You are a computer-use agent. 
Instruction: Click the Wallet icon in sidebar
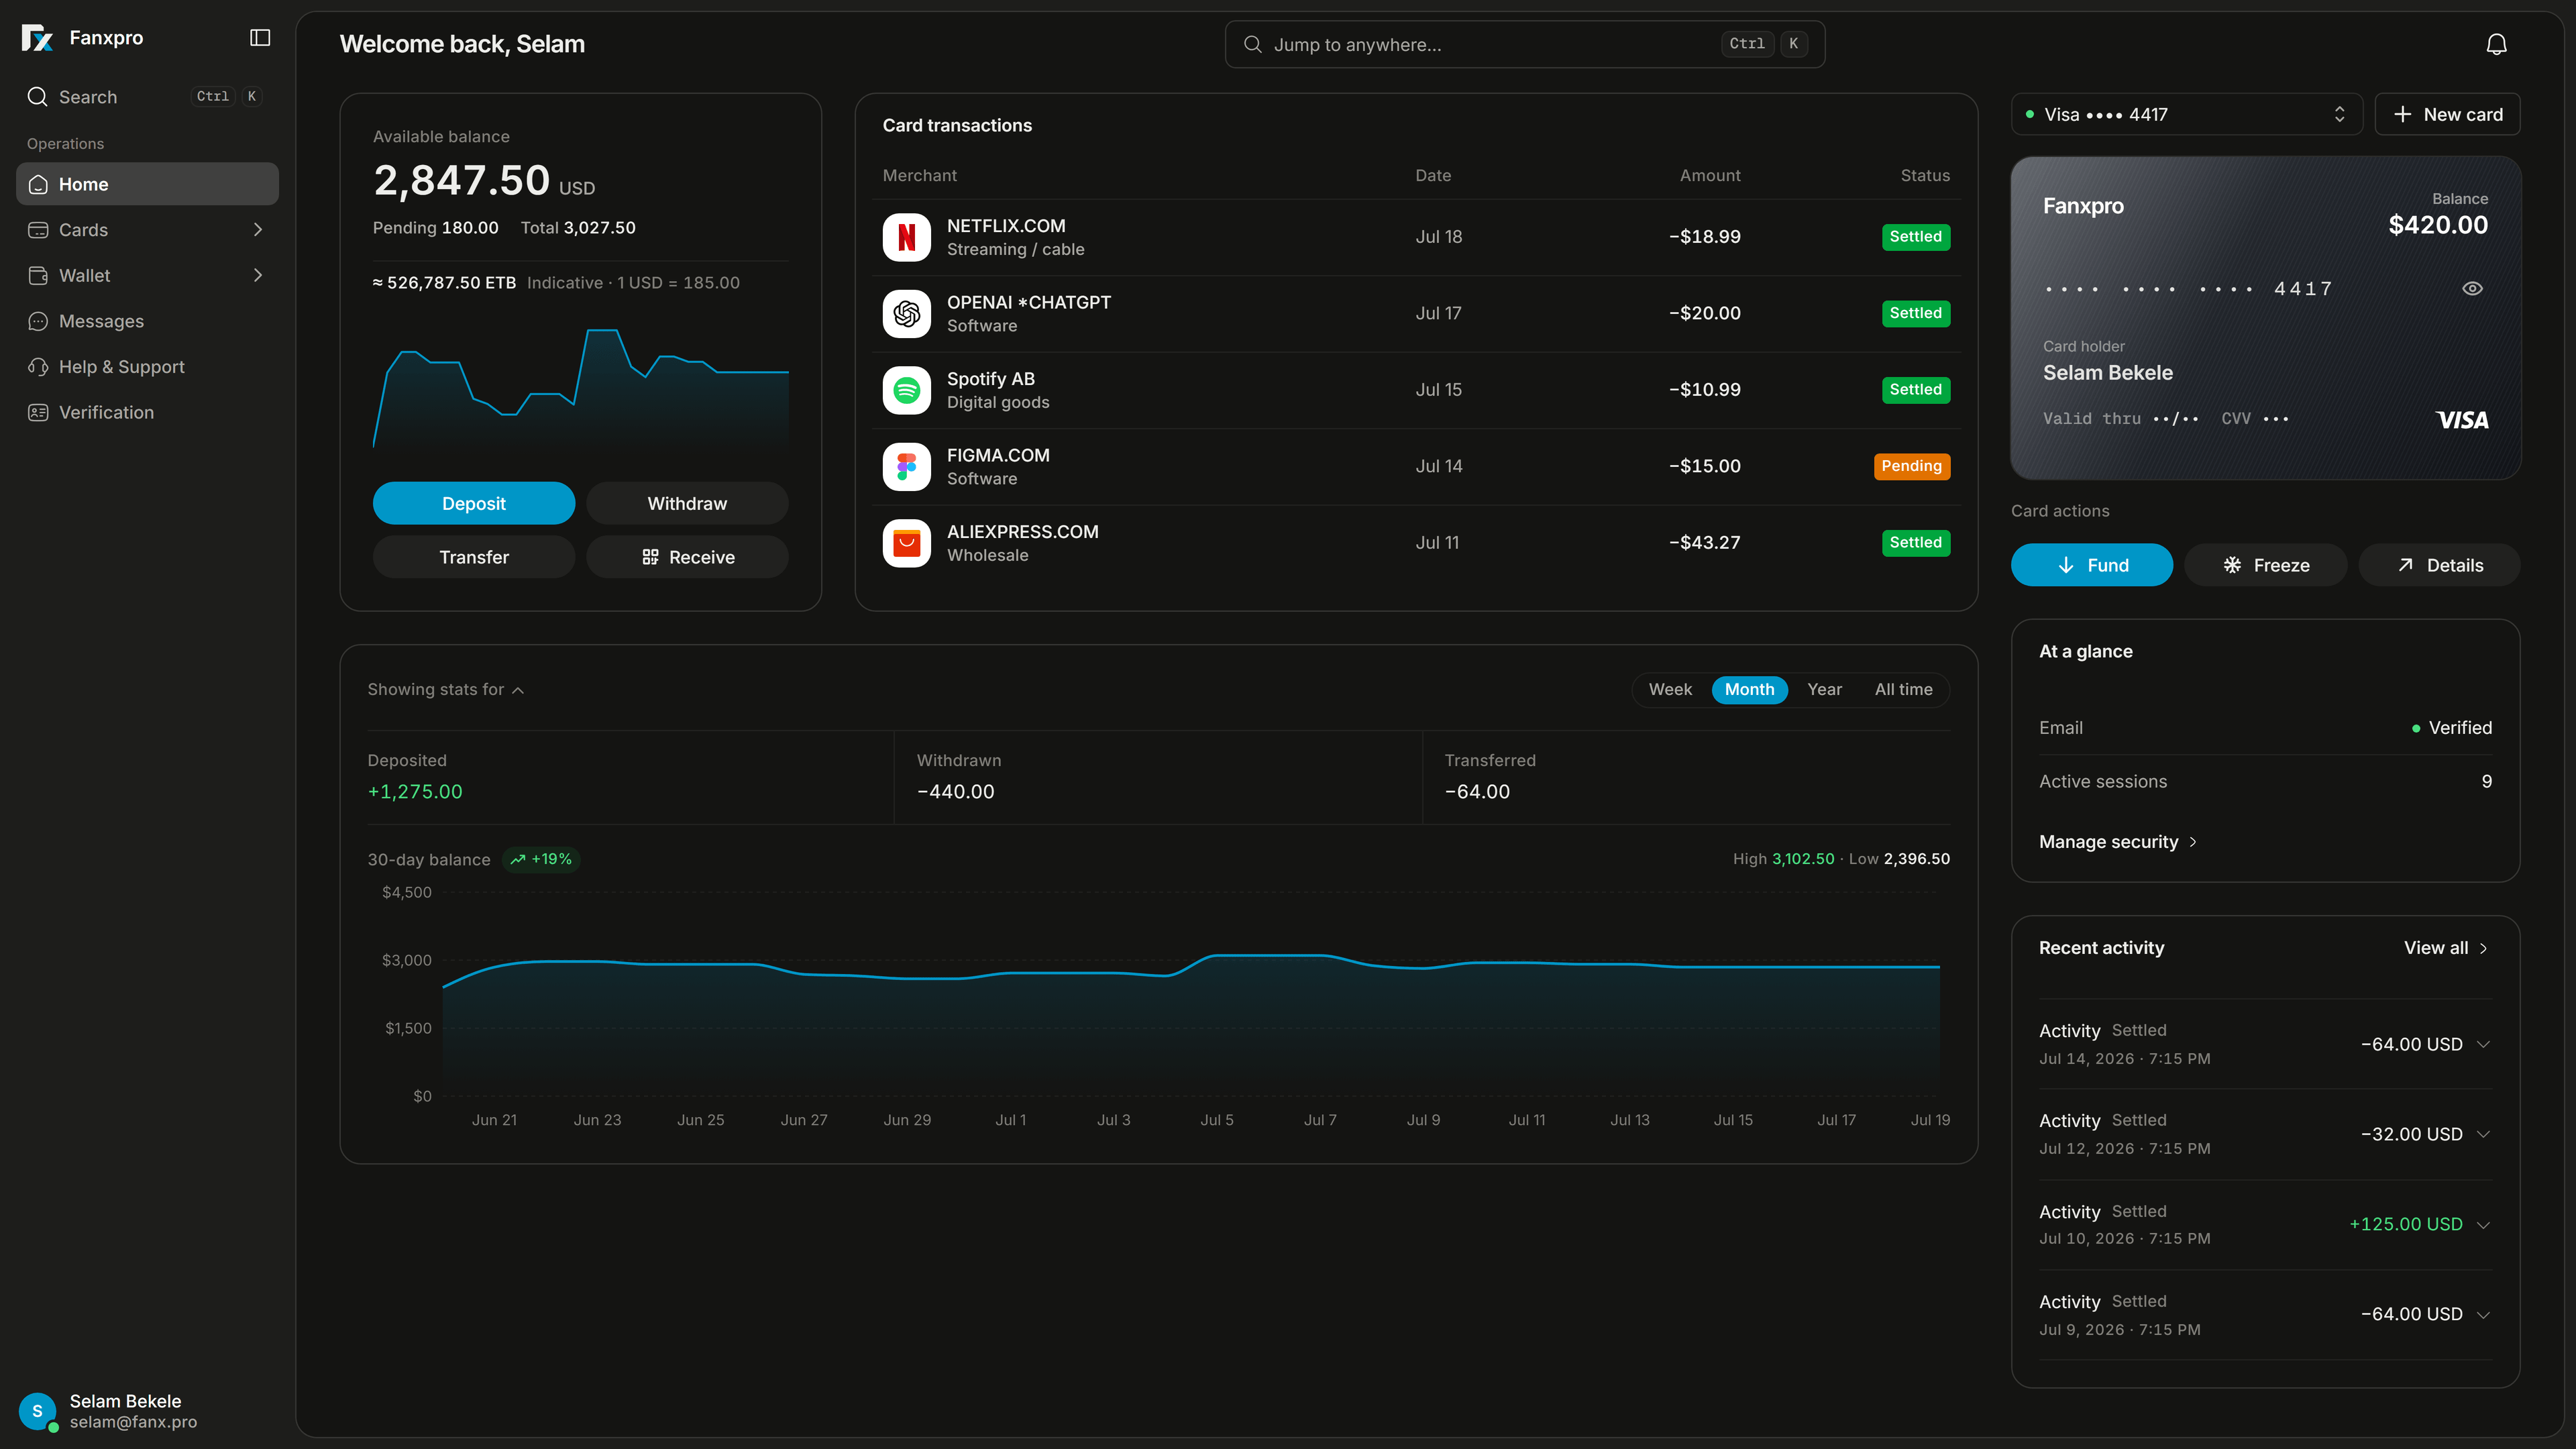tap(38, 276)
